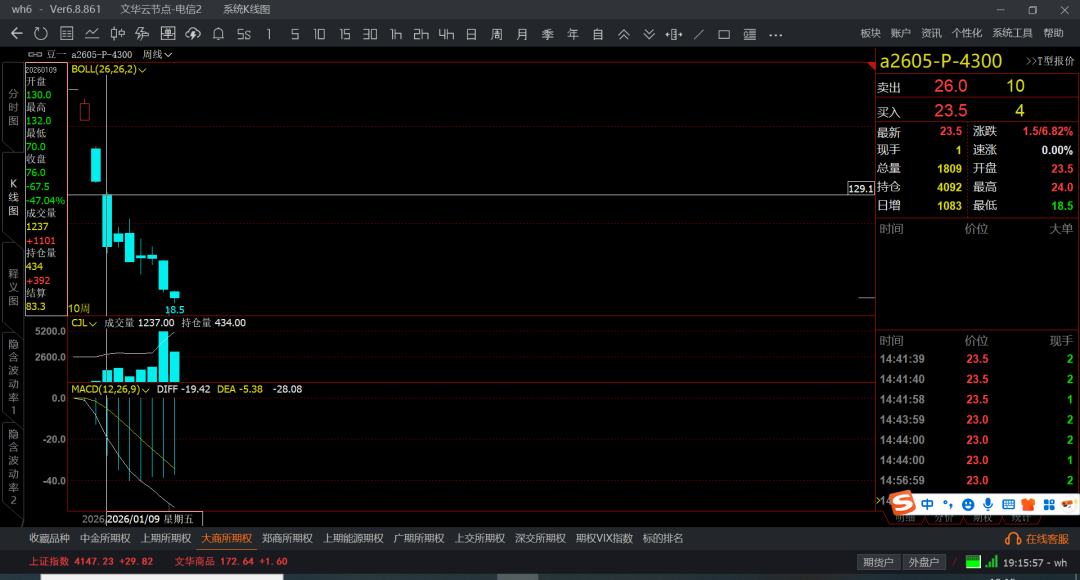Image resolution: width=1080 pixels, height=580 pixels.
Task: Open the 资讯 menu
Action: tap(931, 33)
